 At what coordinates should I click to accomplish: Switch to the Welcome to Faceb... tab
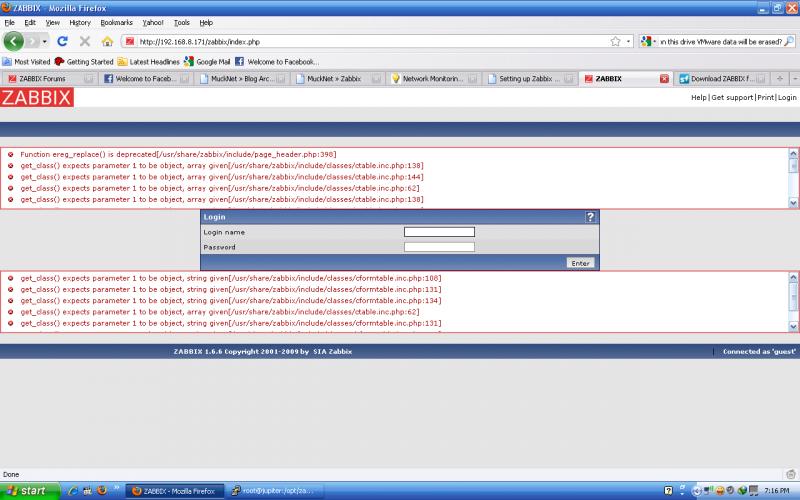pos(145,79)
